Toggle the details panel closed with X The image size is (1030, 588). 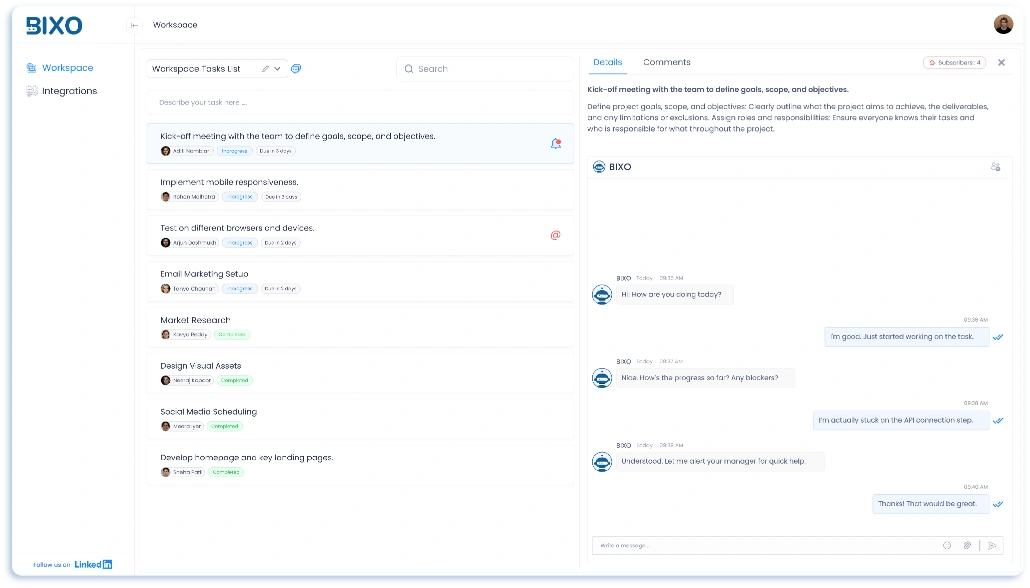click(1001, 62)
